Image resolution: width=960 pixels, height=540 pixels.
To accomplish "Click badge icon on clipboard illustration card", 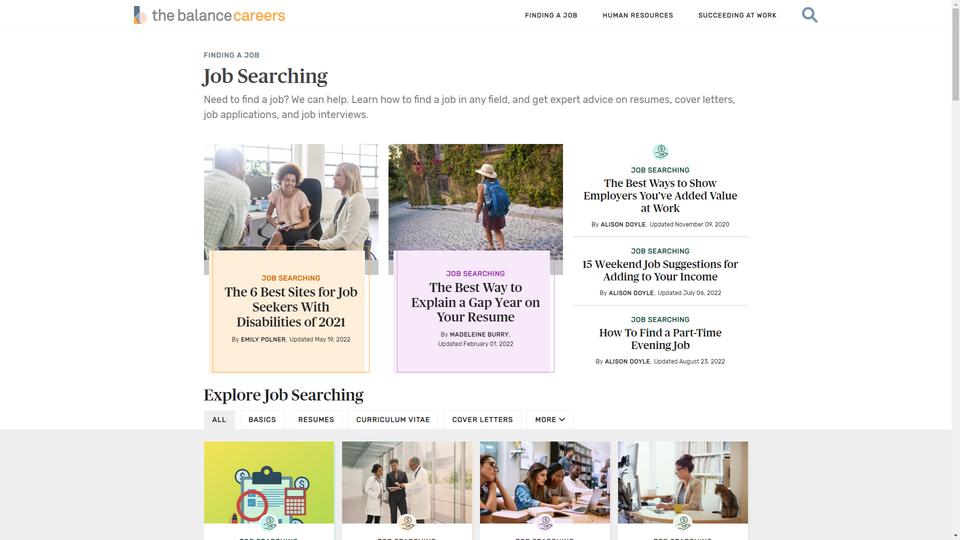I will [x=269, y=522].
